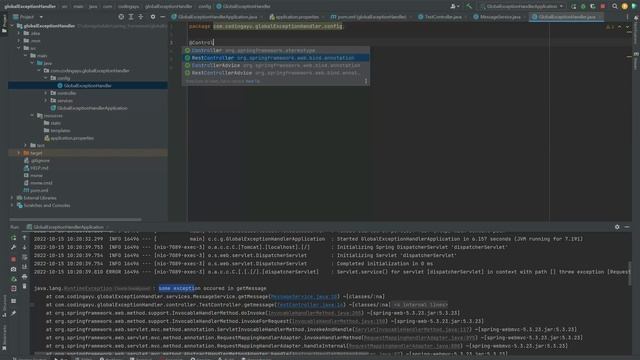The height and width of the screenshot is (360, 640).
Task: Open Project panel gear options
Action: (153, 17)
